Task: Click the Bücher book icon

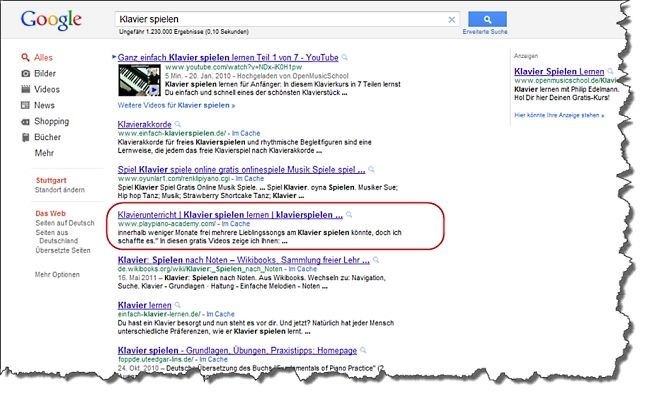Action: pyautogui.click(x=25, y=137)
